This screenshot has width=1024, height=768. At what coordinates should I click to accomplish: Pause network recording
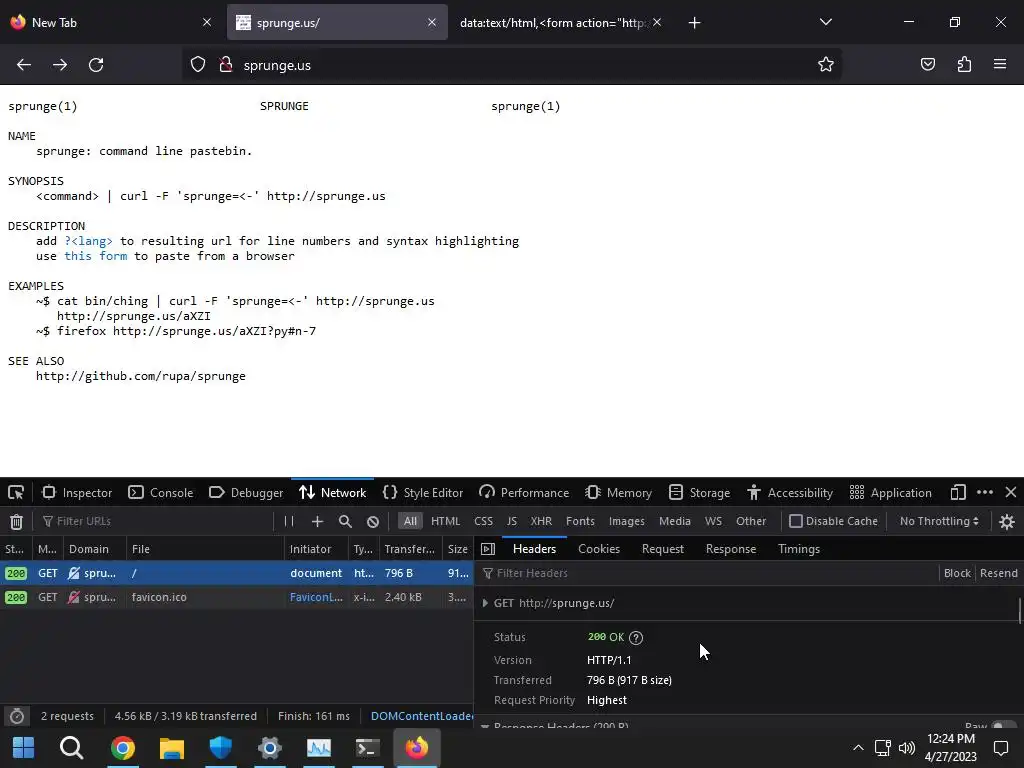289,521
